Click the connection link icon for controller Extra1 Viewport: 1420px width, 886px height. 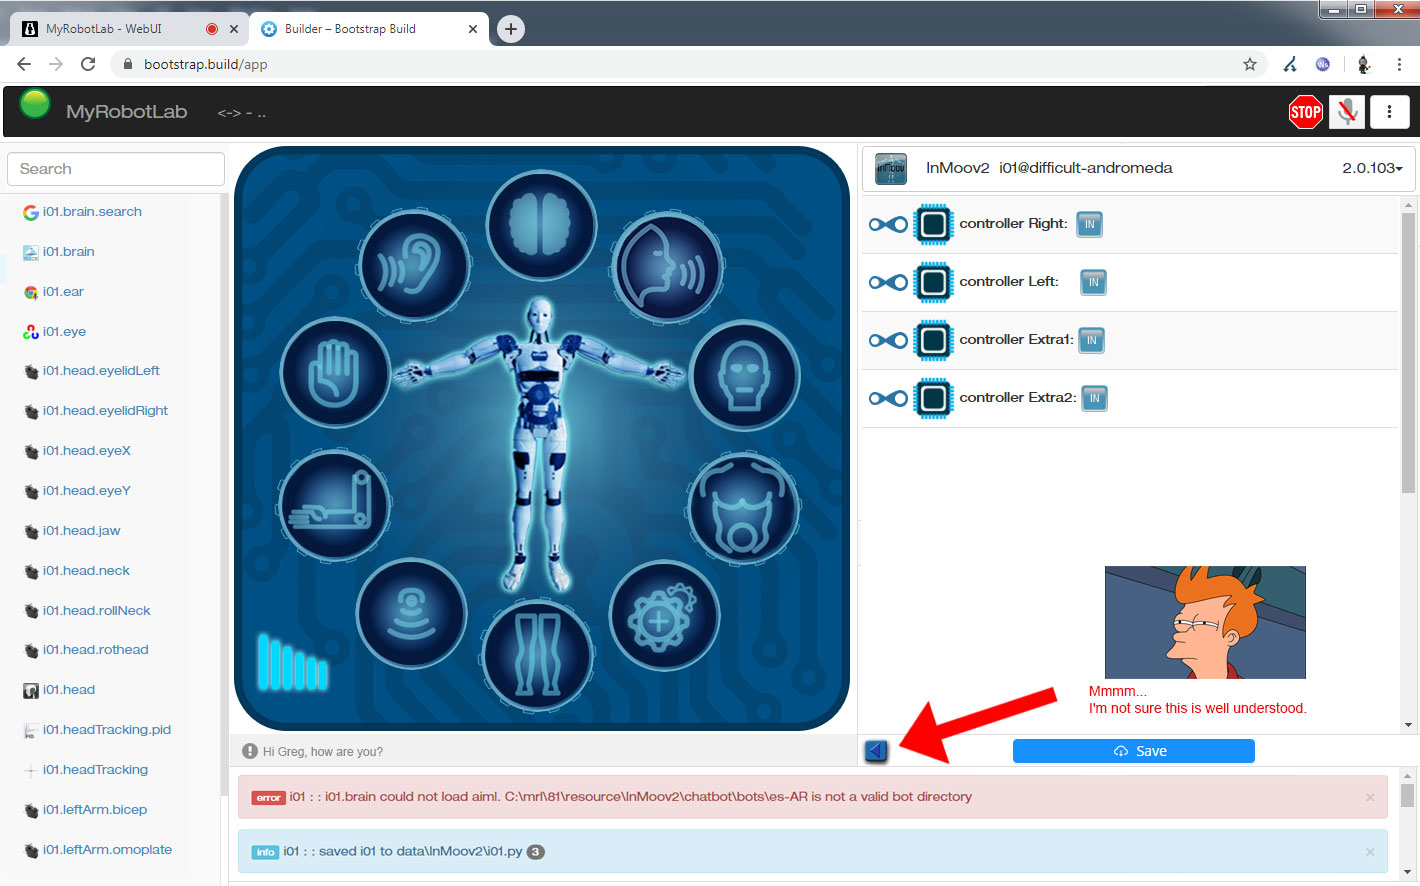pos(888,340)
